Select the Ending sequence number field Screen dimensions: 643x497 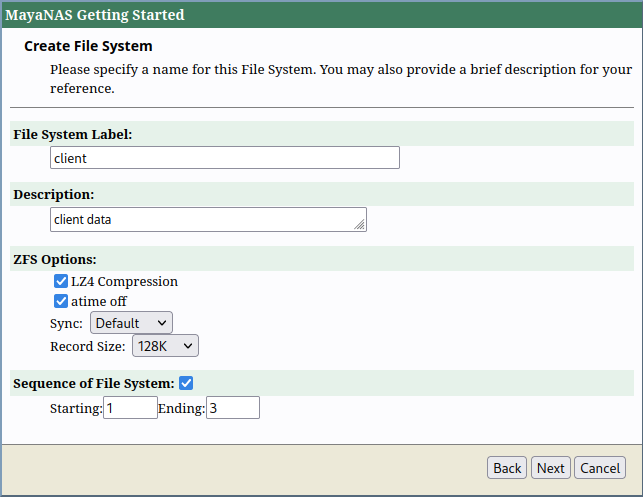[232, 408]
